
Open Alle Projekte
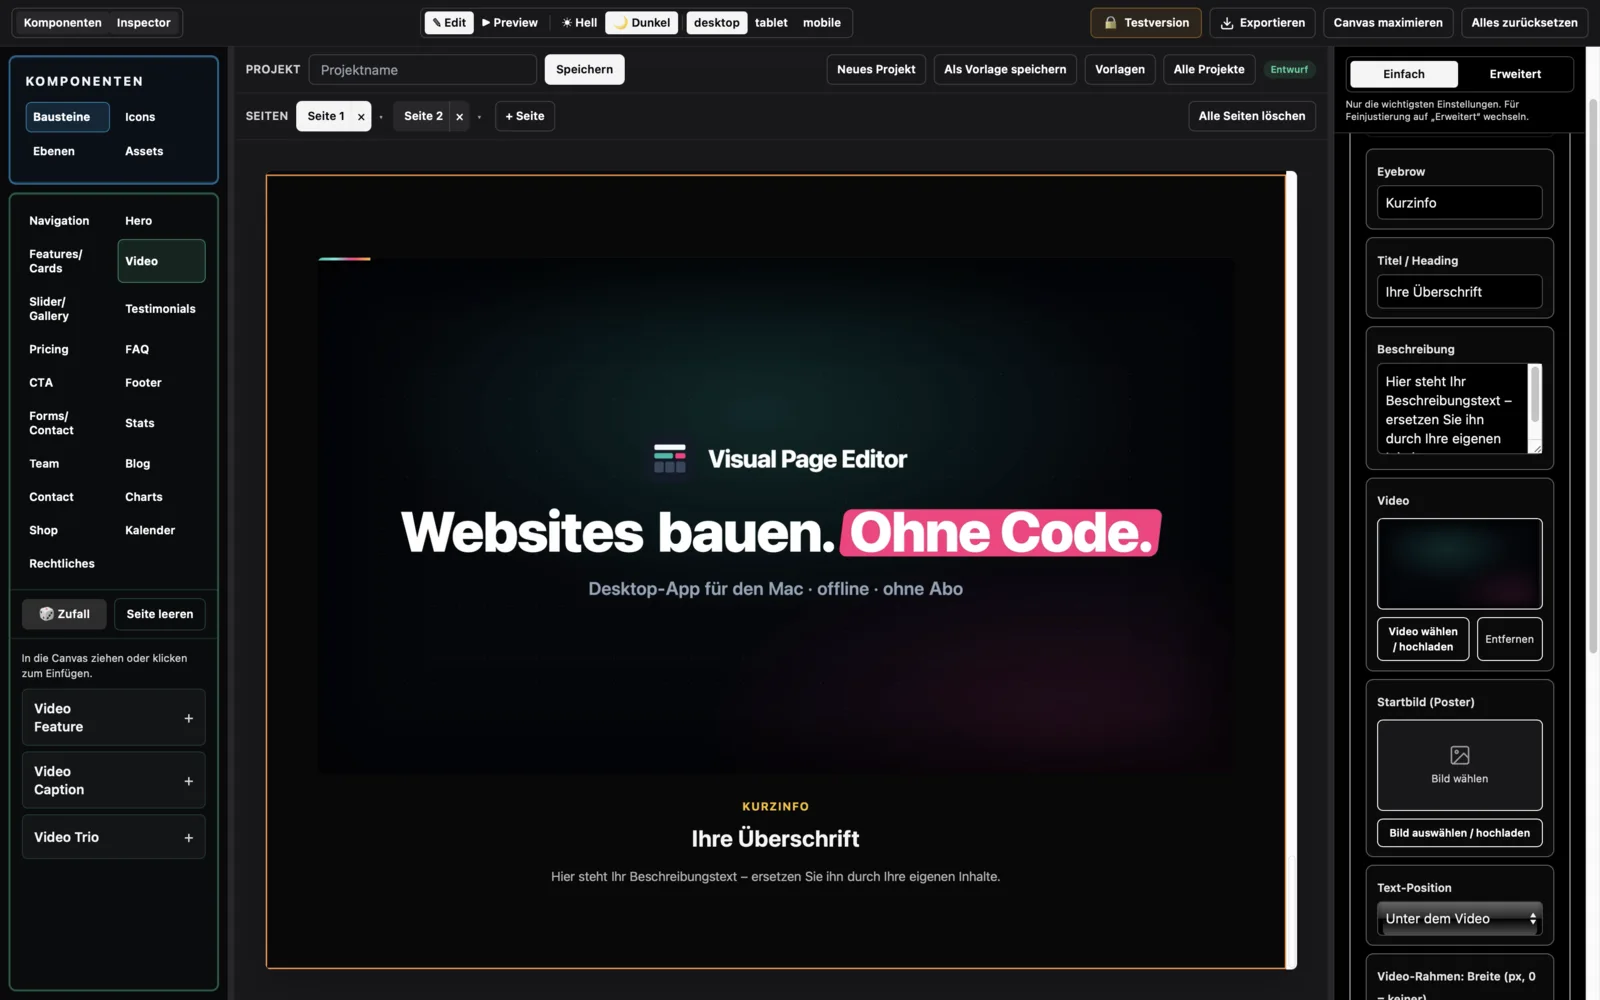click(x=1209, y=69)
